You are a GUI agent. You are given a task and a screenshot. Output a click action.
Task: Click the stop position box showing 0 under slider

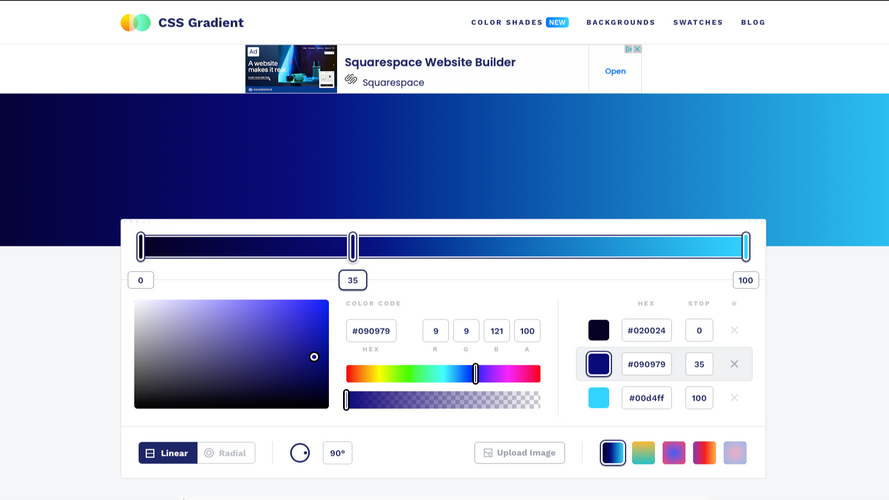[x=141, y=280]
